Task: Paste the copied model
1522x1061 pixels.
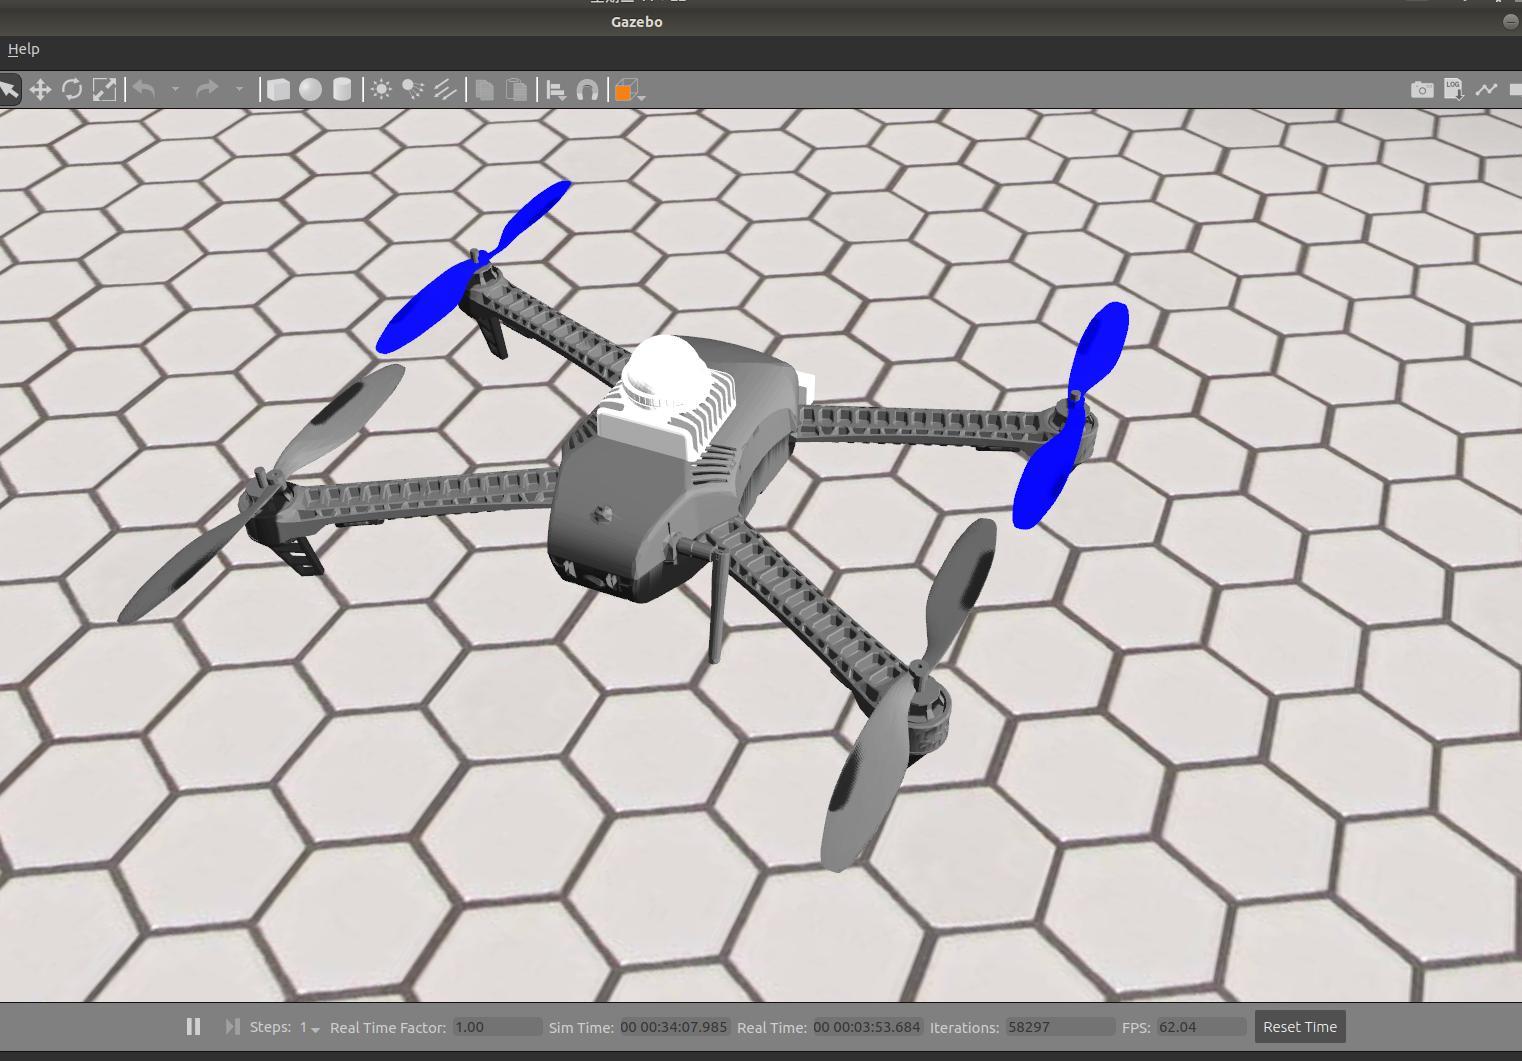Action: (x=516, y=90)
